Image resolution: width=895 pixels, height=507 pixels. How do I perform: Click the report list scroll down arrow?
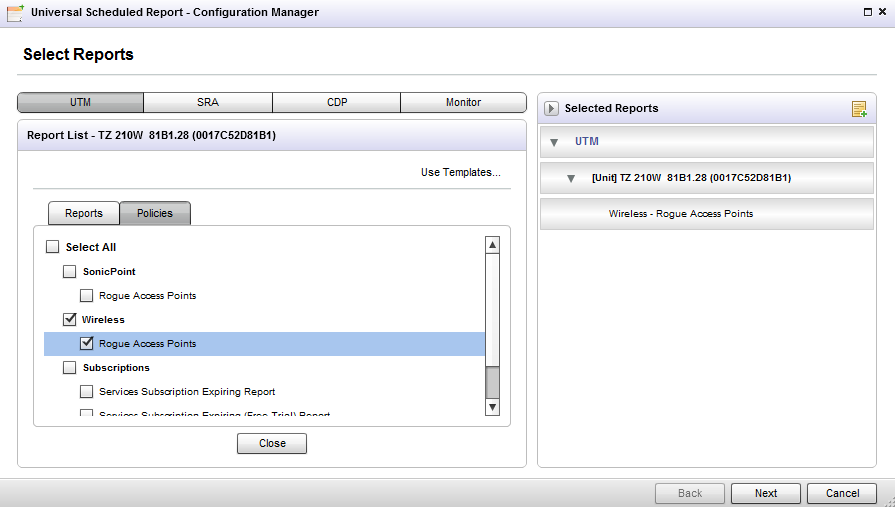(x=492, y=407)
